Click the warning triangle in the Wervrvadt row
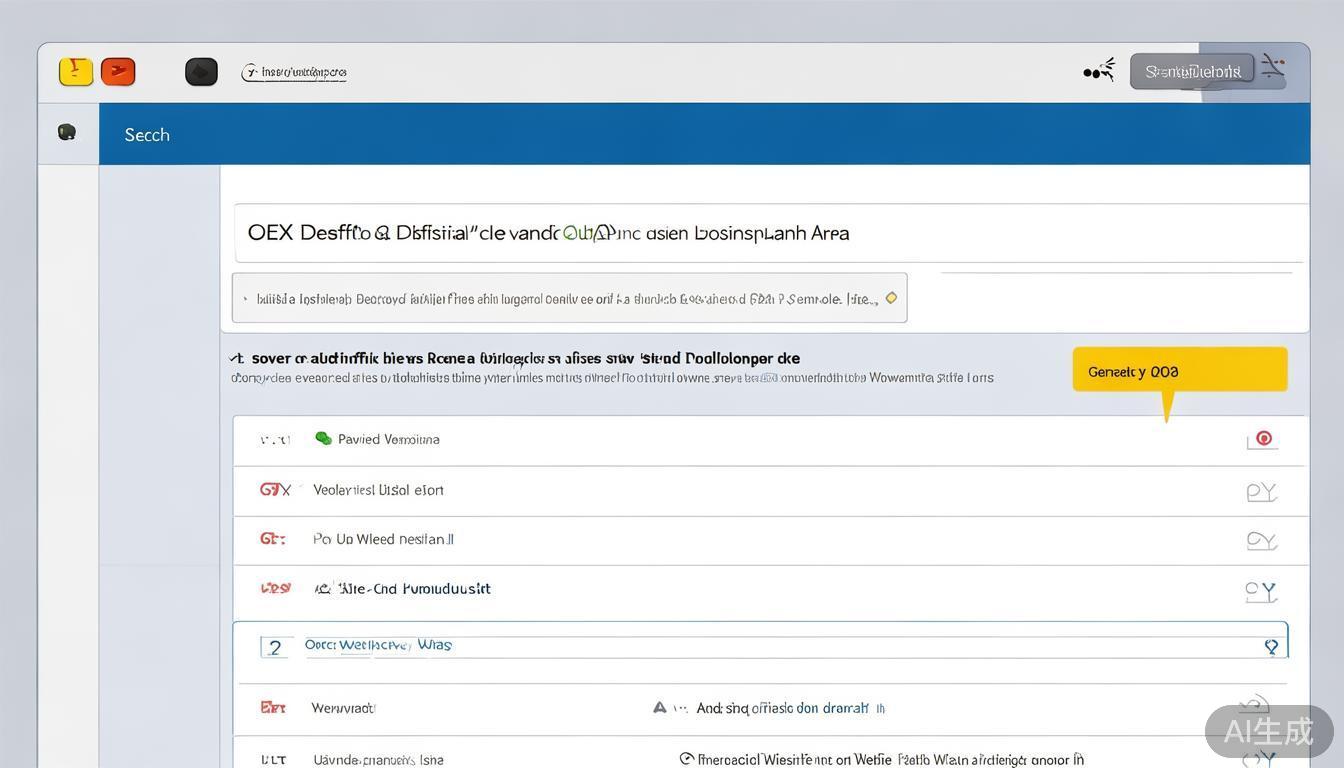Viewport: 1344px width, 768px height. (x=660, y=707)
